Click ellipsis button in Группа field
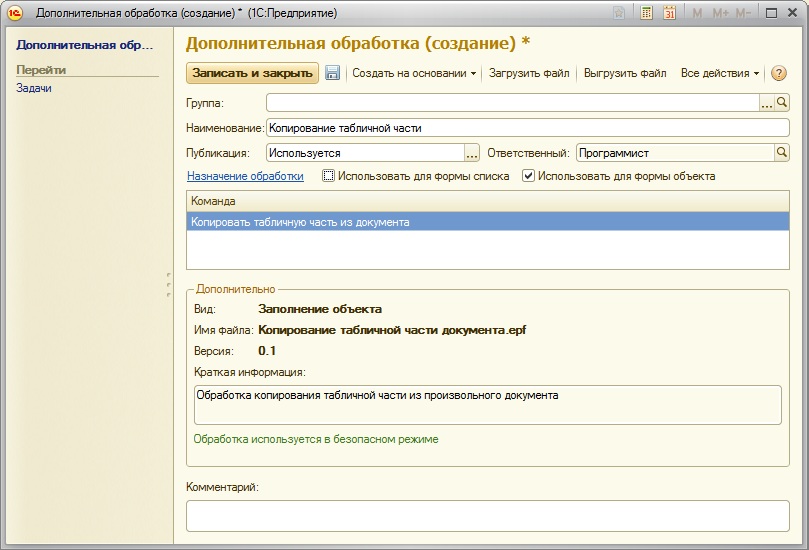This screenshot has width=809, height=550. 767,102
